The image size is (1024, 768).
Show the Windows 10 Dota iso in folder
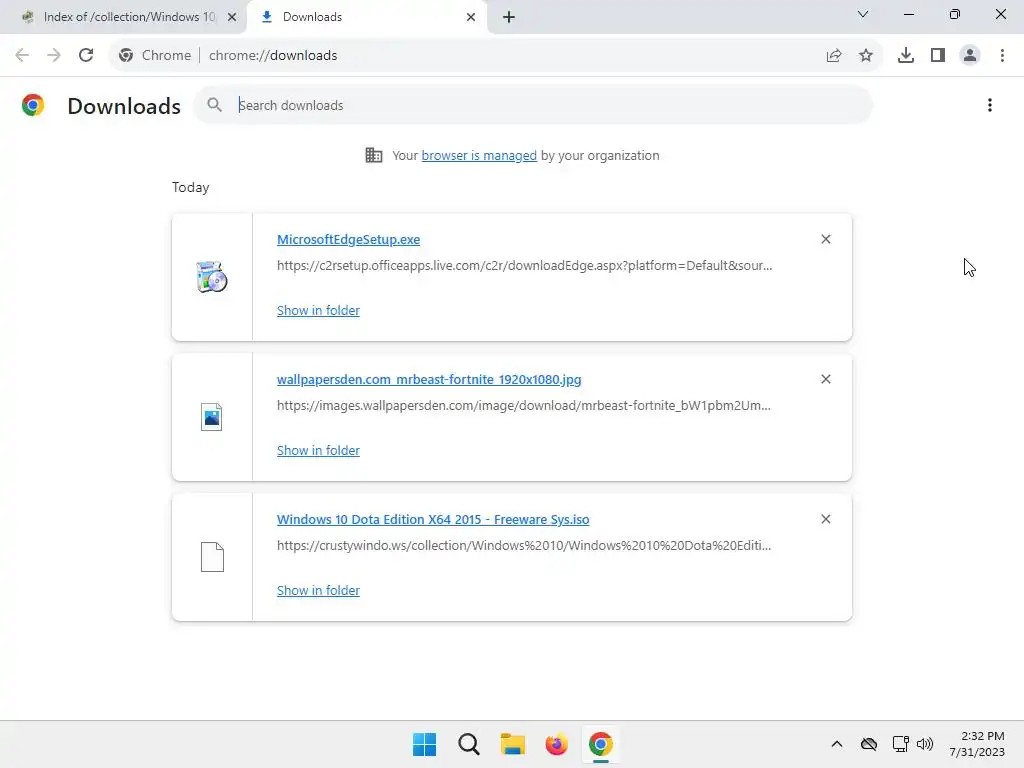click(x=318, y=590)
